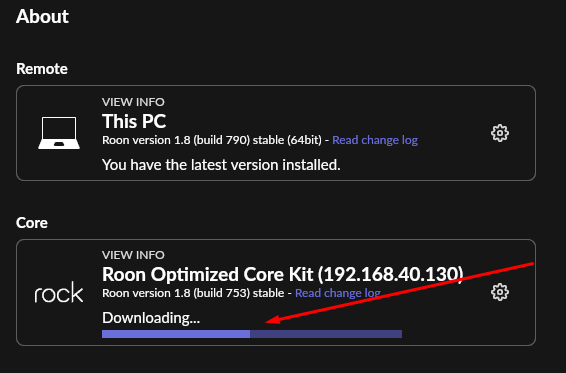Click the rock logo in Core card
This screenshot has width=566, height=373.
coord(59,292)
